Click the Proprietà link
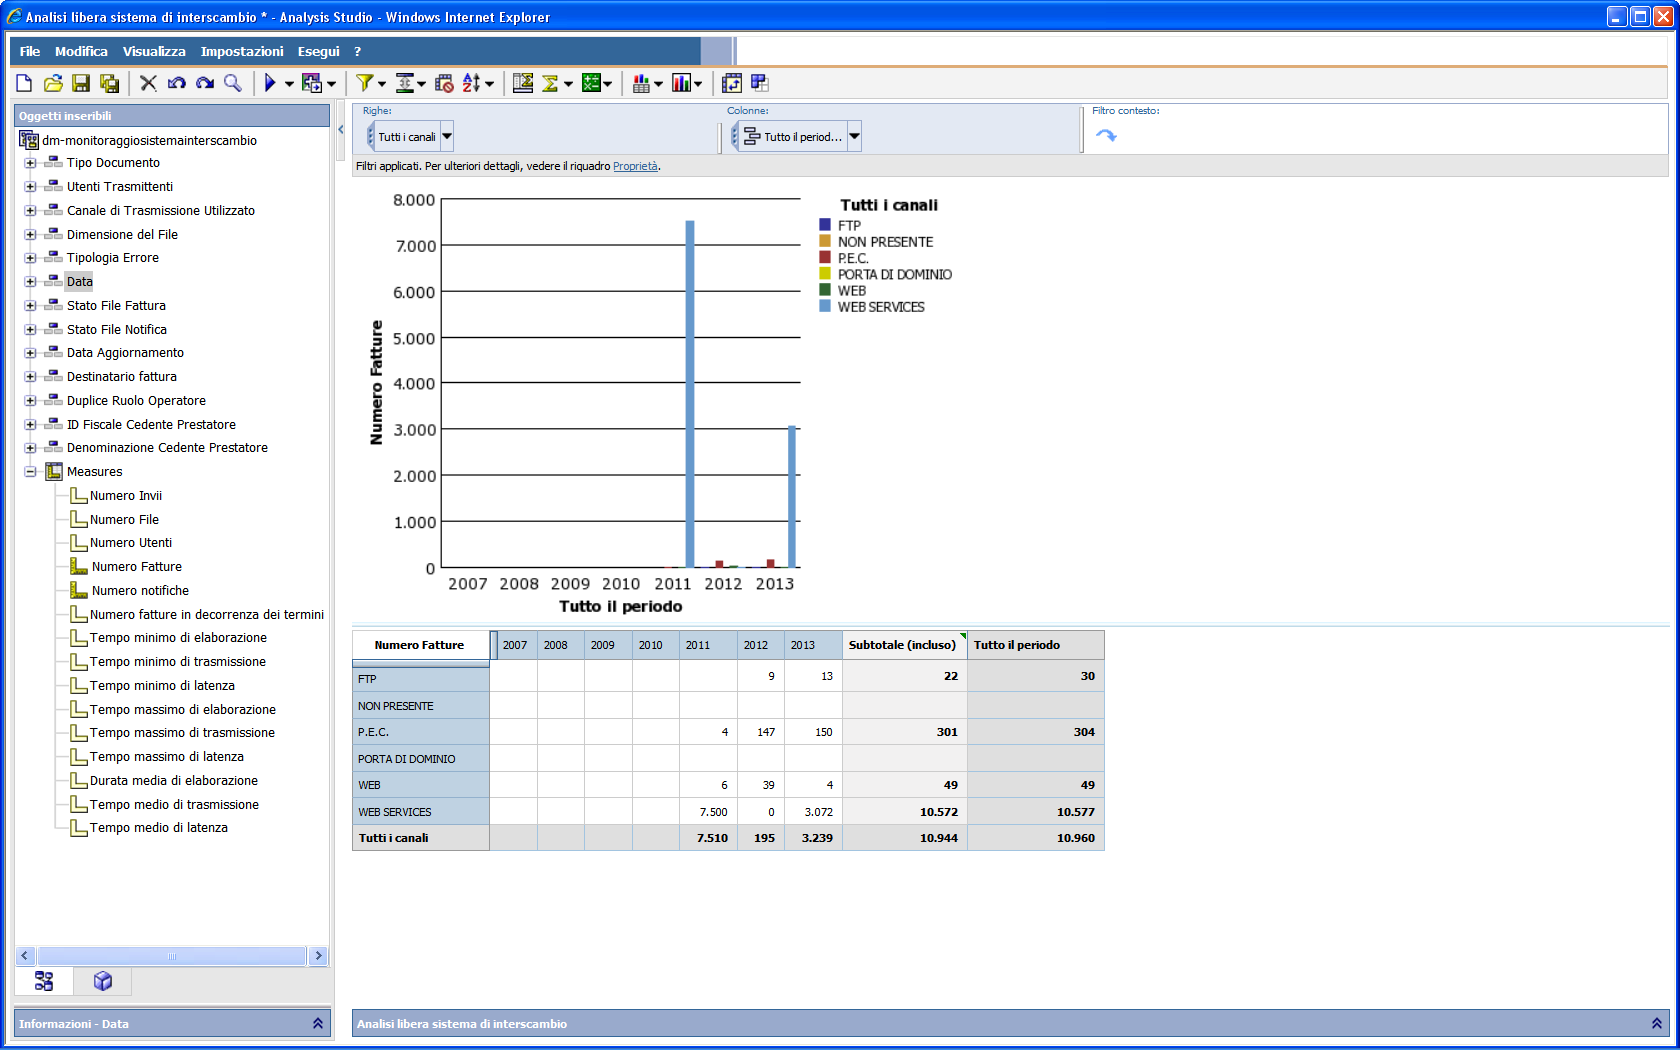The height and width of the screenshot is (1050, 1680). (635, 166)
